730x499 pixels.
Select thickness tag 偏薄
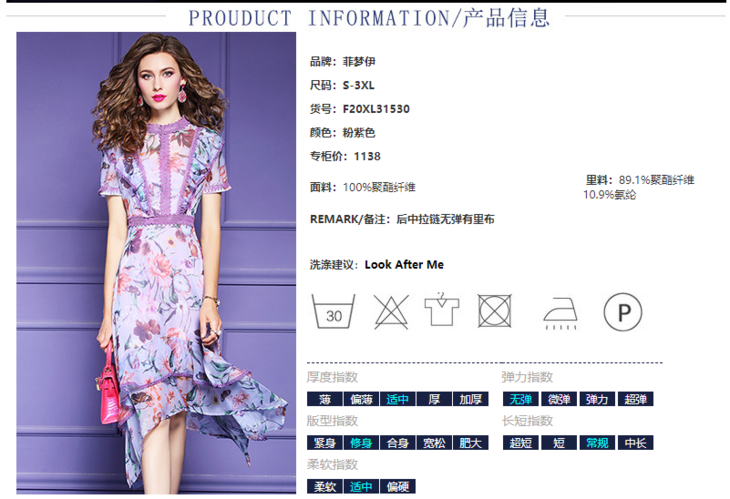pos(361,399)
